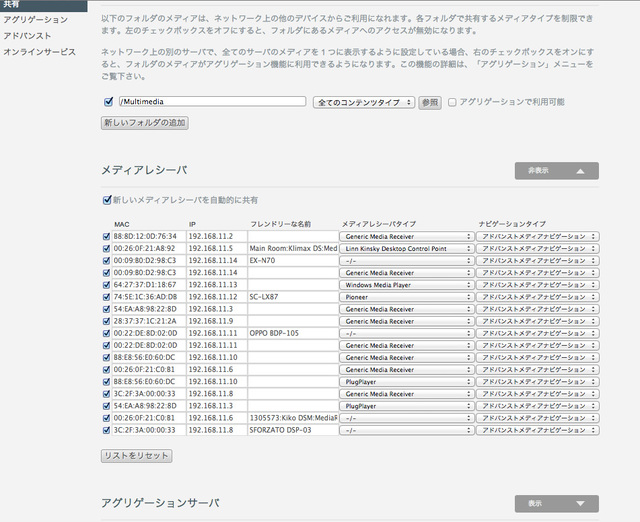Change the Pioneer media receiver type dropdown

pos(406,297)
